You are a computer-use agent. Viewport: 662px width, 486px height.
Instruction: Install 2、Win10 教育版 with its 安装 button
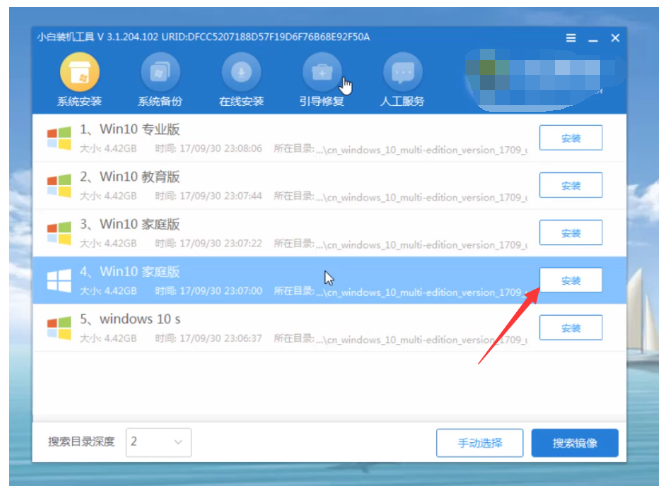pos(570,185)
